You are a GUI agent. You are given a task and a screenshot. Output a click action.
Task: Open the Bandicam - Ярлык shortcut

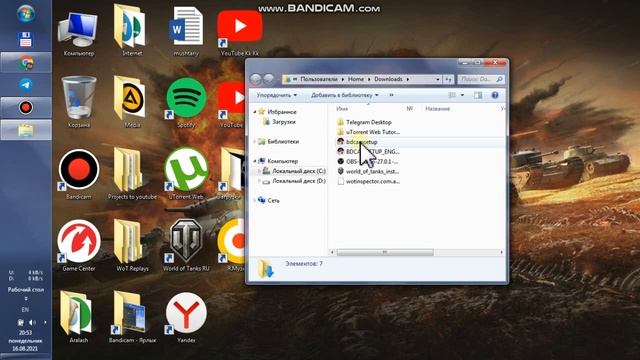(132, 316)
